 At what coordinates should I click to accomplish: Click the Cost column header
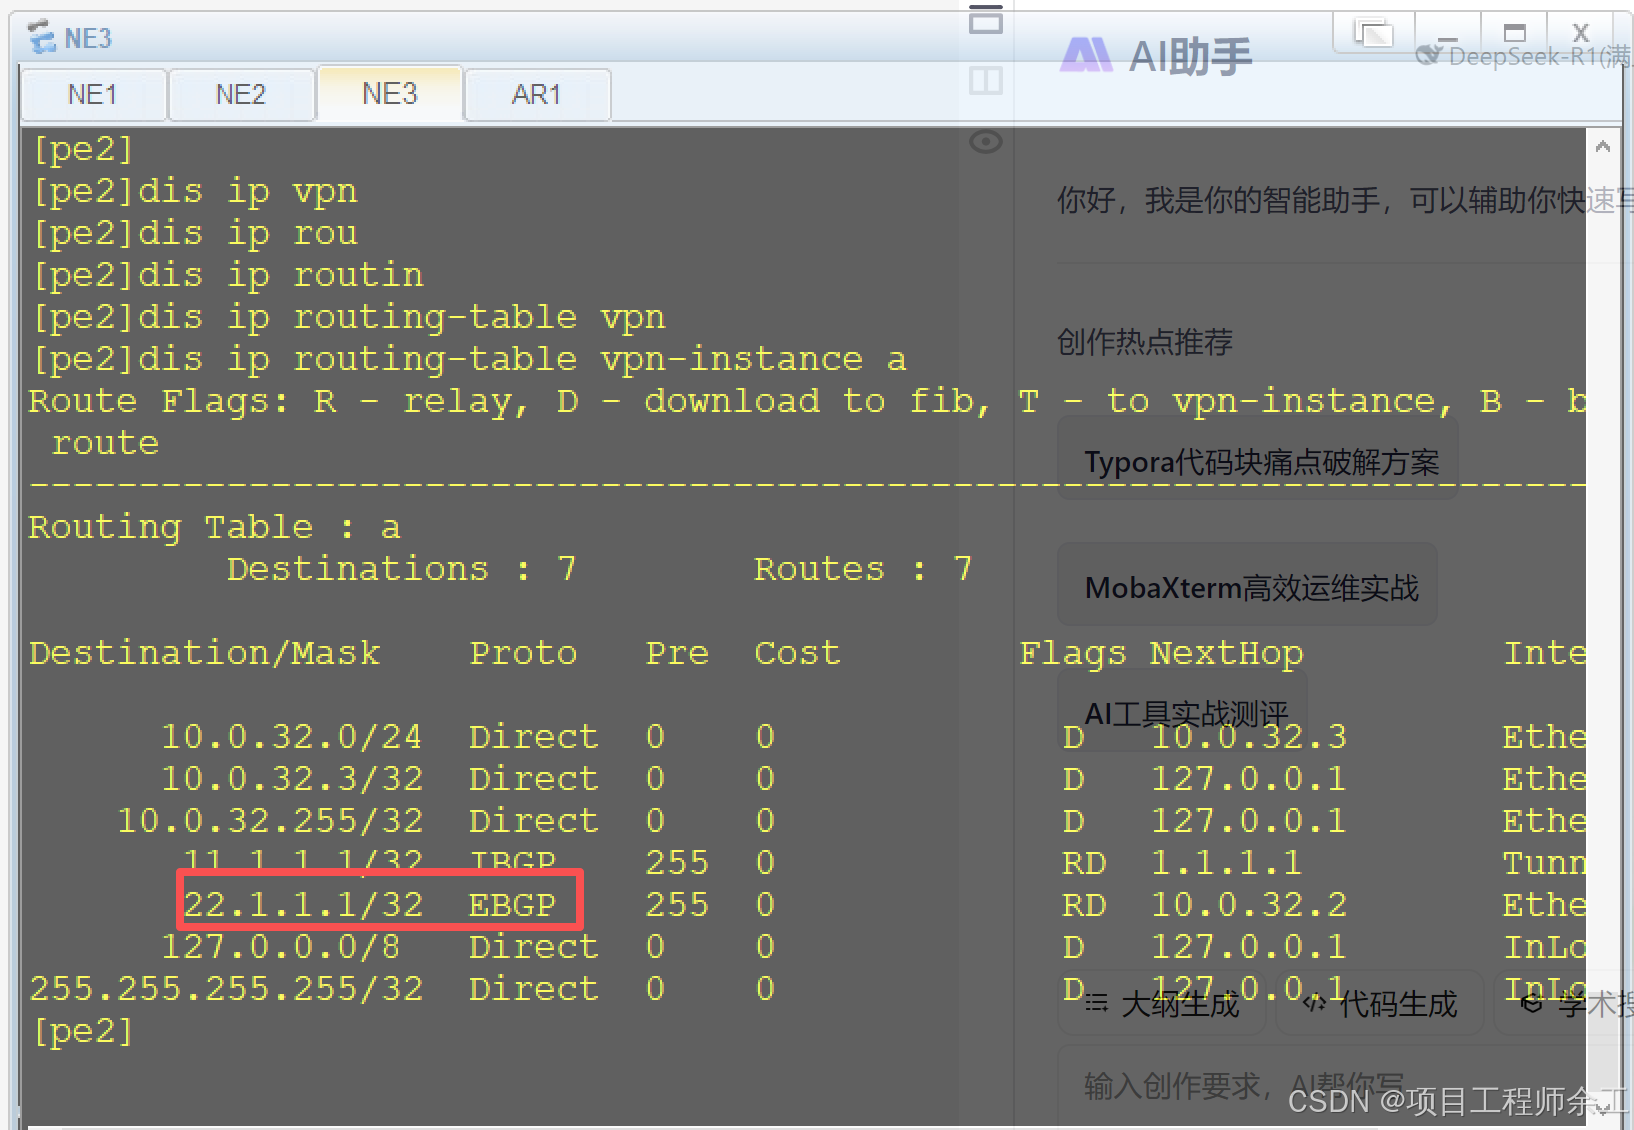[797, 653]
